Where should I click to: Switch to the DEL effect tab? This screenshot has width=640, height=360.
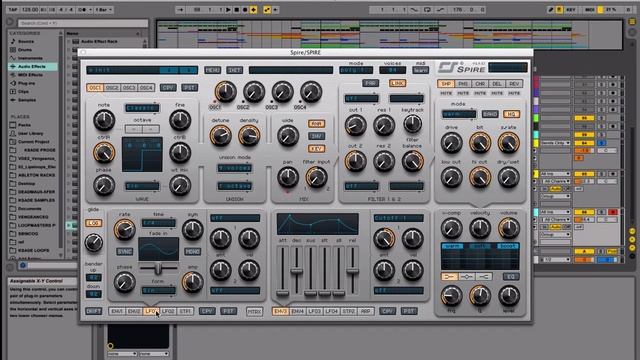tap(497, 84)
